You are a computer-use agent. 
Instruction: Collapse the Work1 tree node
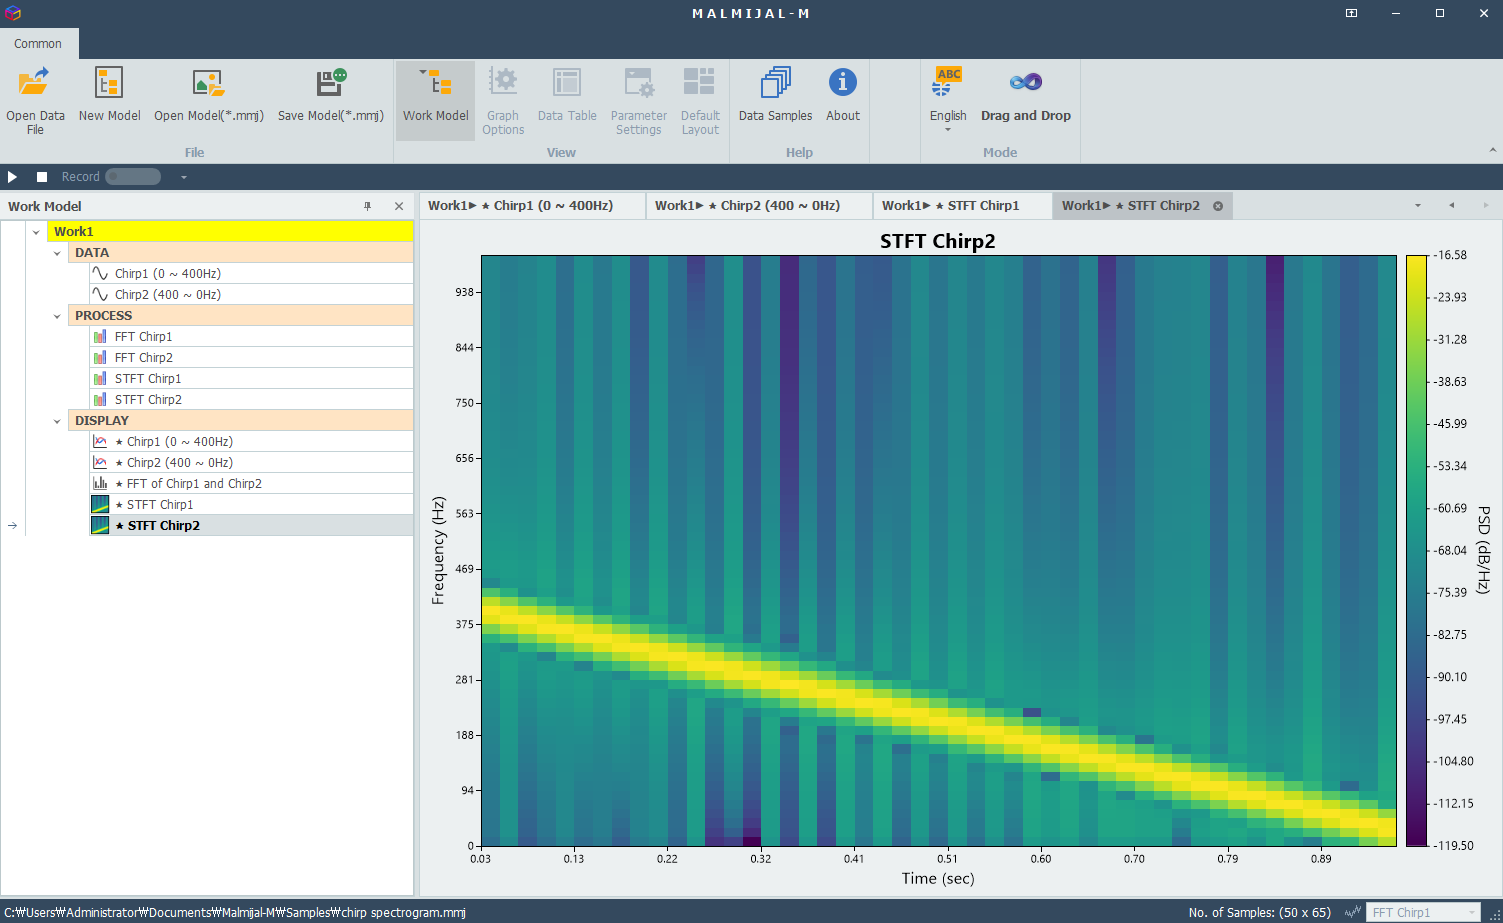click(x=36, y=232)
